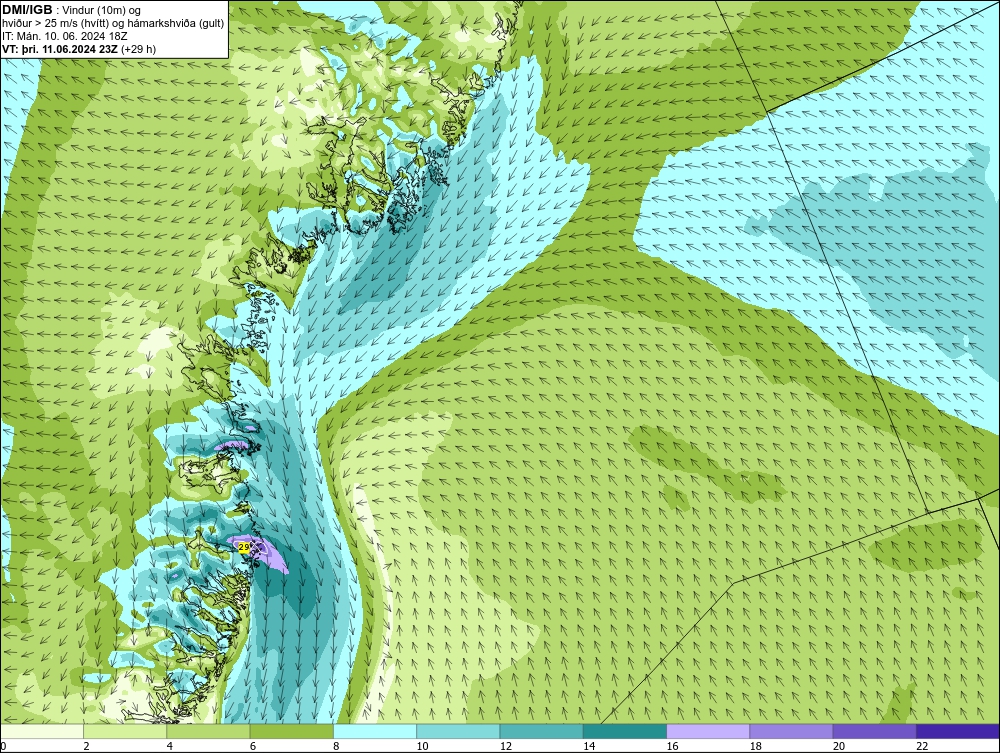Click the '2' scale label
This screenshot has height=753, width=1000.
coord(86,747)
